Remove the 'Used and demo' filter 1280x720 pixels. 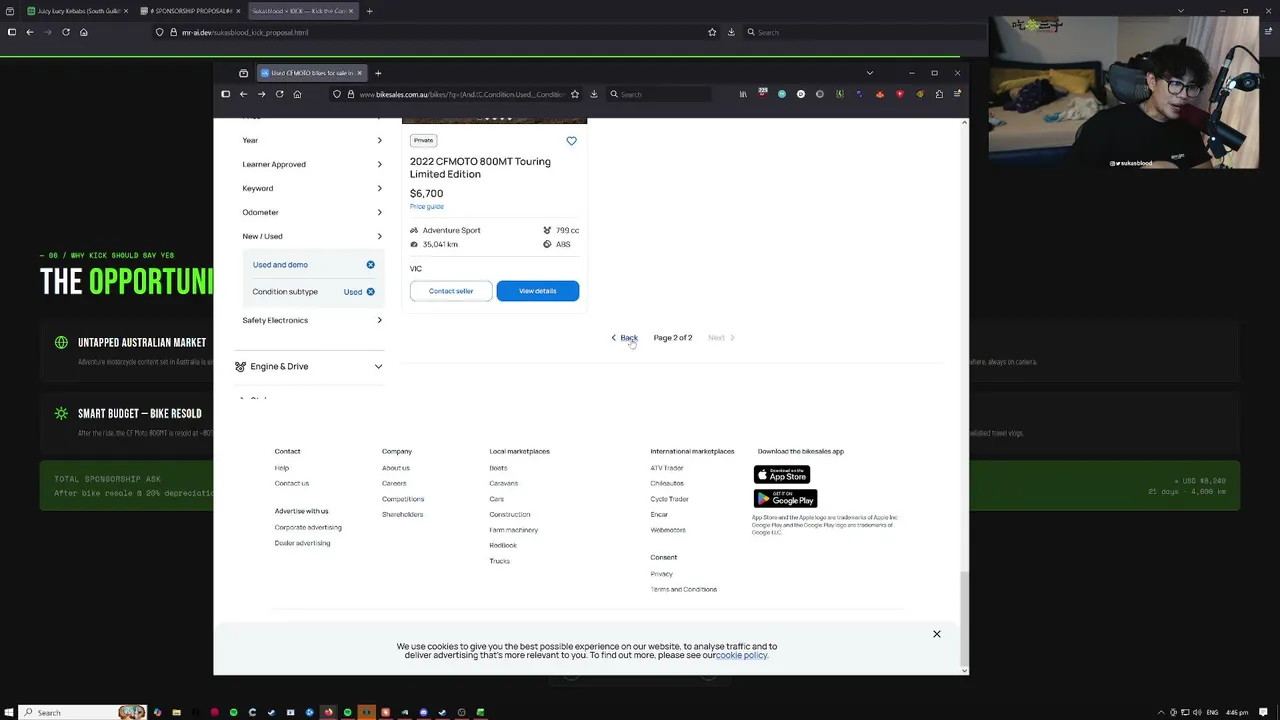[370, 265]
